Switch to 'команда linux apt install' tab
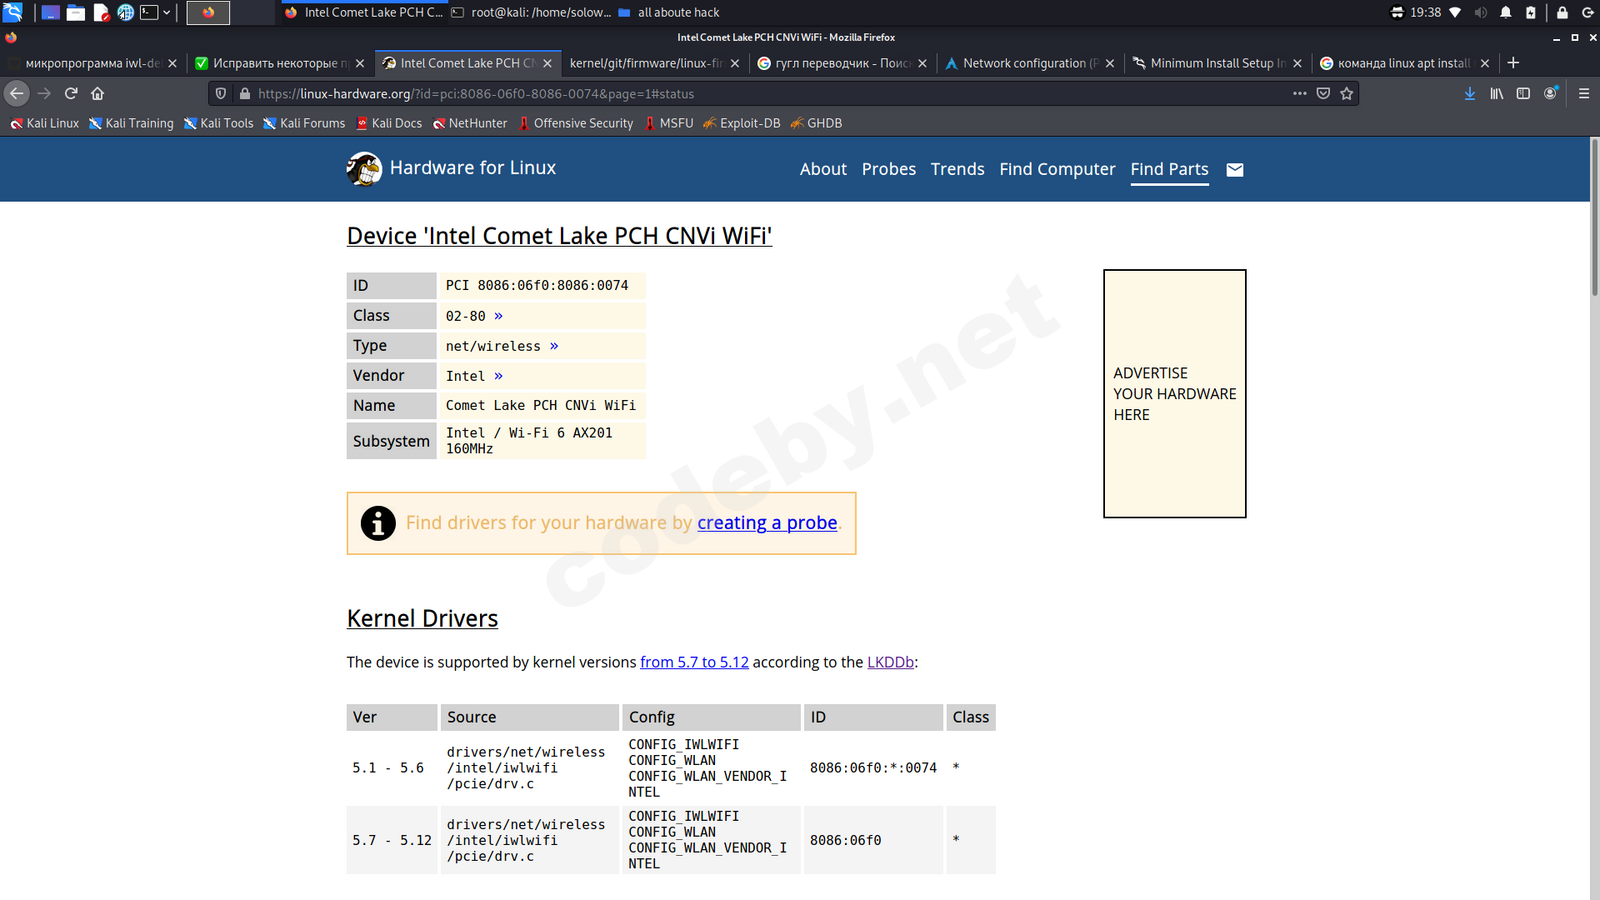Image resolution: width=1600 pixels, height=900 pixels. [x=1404, y=63]
